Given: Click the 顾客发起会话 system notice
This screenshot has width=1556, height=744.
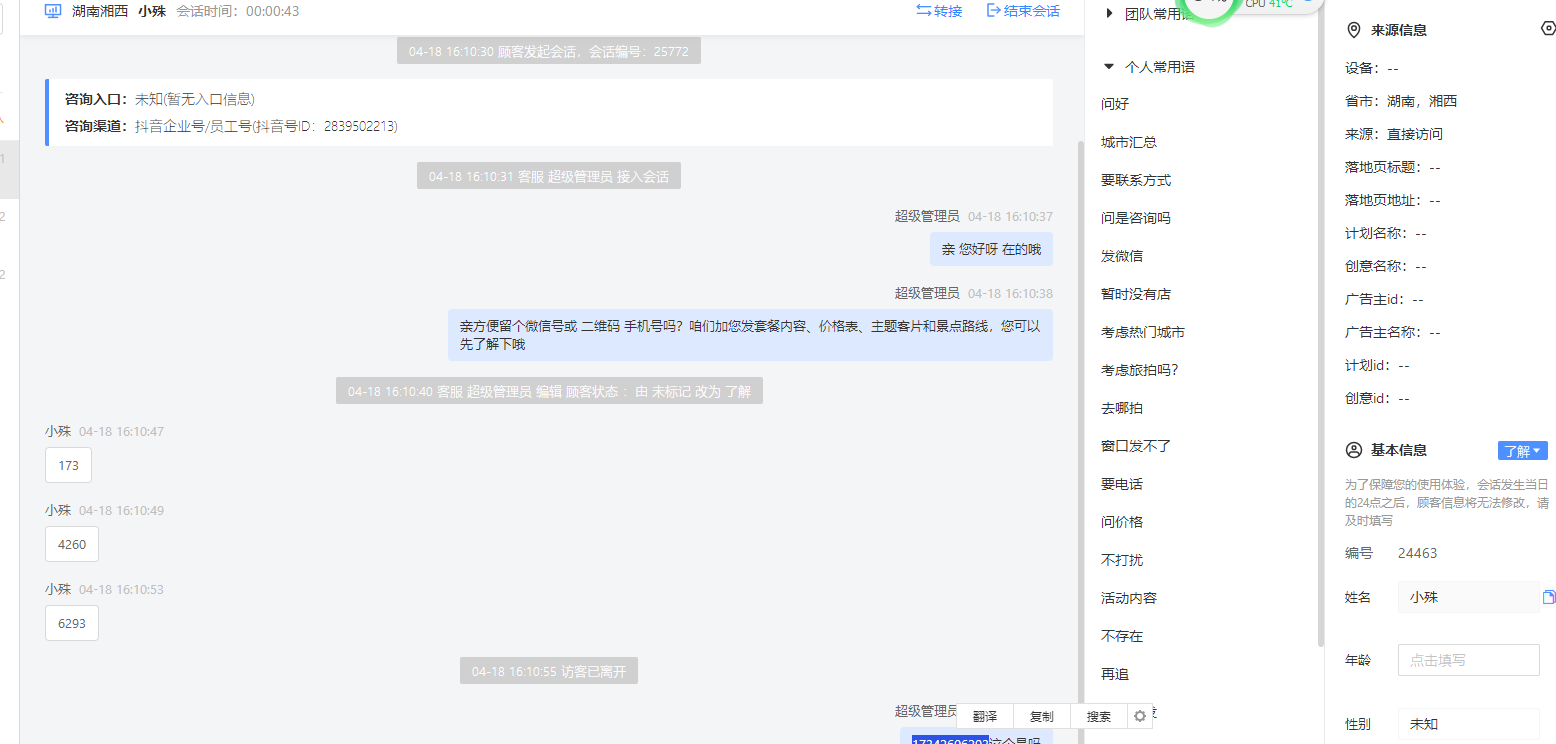Looking at the screenshot, I should coord(548,51).
